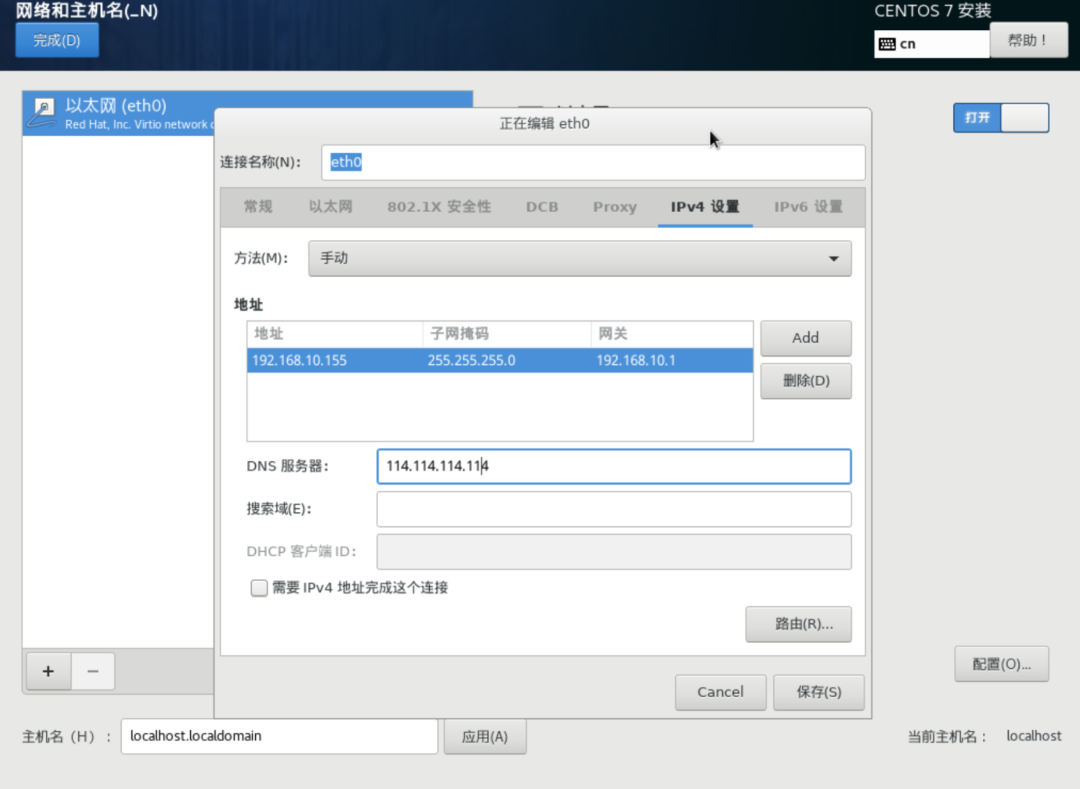Switch to the IPv6 设置 tab
The height and width of the screenshot is (789, 1080).
coord(809,207)
